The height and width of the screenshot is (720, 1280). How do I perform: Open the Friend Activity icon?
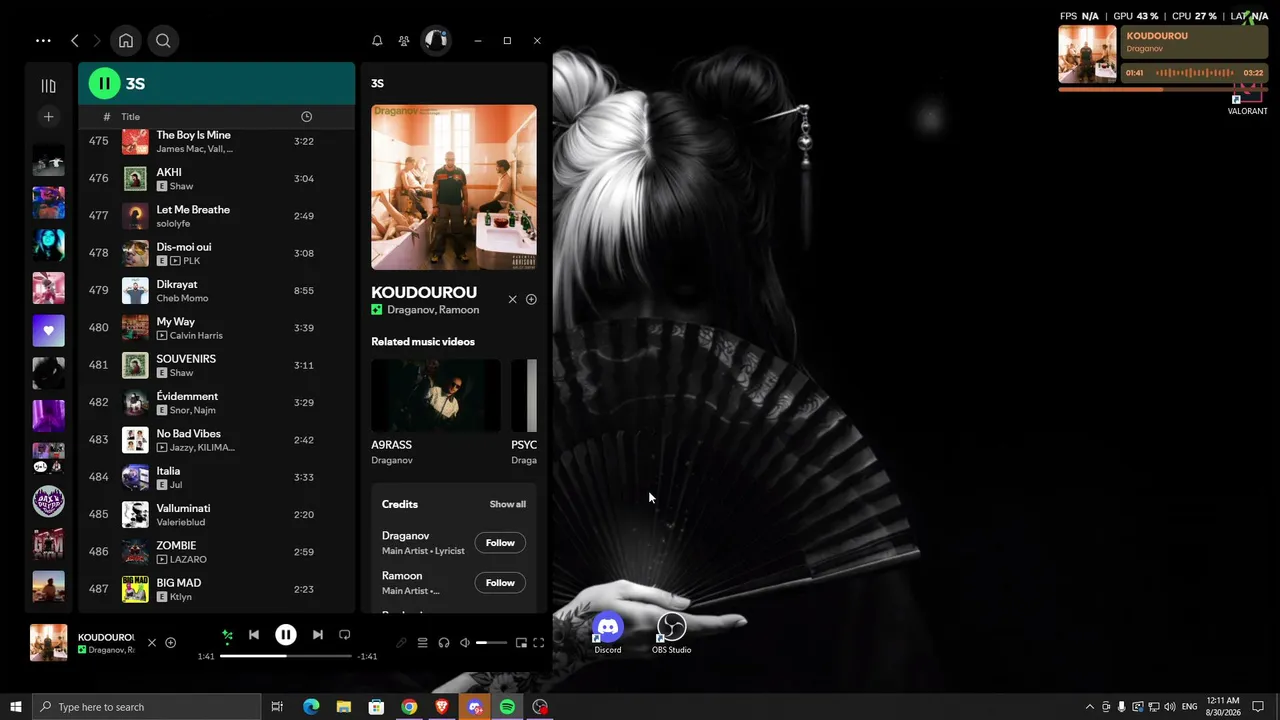pyautogui.click(x=404, y=41)
